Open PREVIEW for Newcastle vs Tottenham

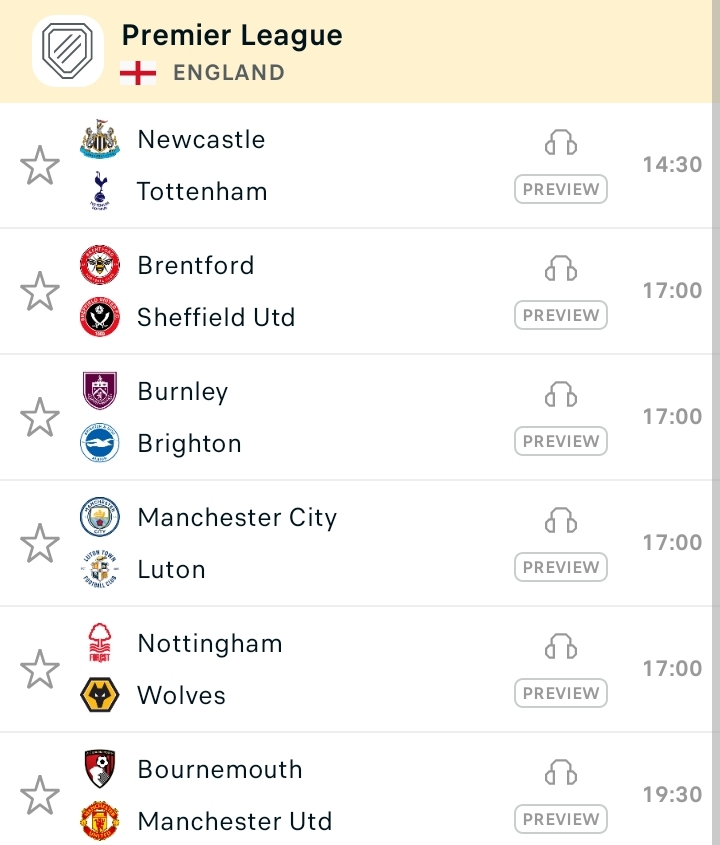pyautogui.click(x=561, y=189)
